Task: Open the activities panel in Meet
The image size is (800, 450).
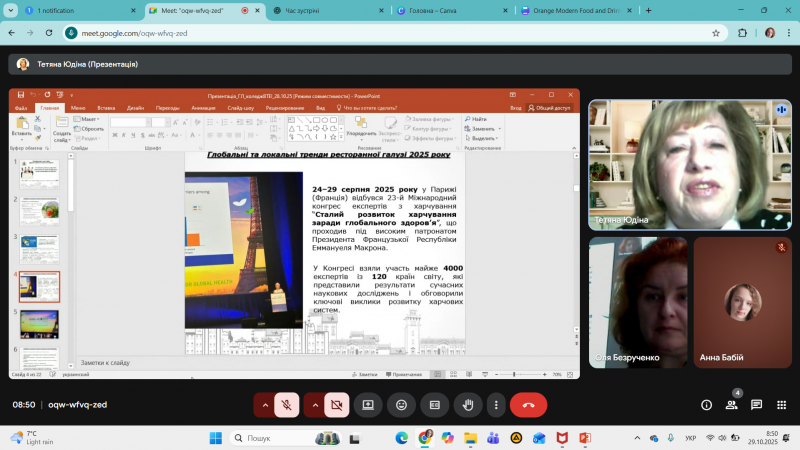Action: click(x=780, y=404)
